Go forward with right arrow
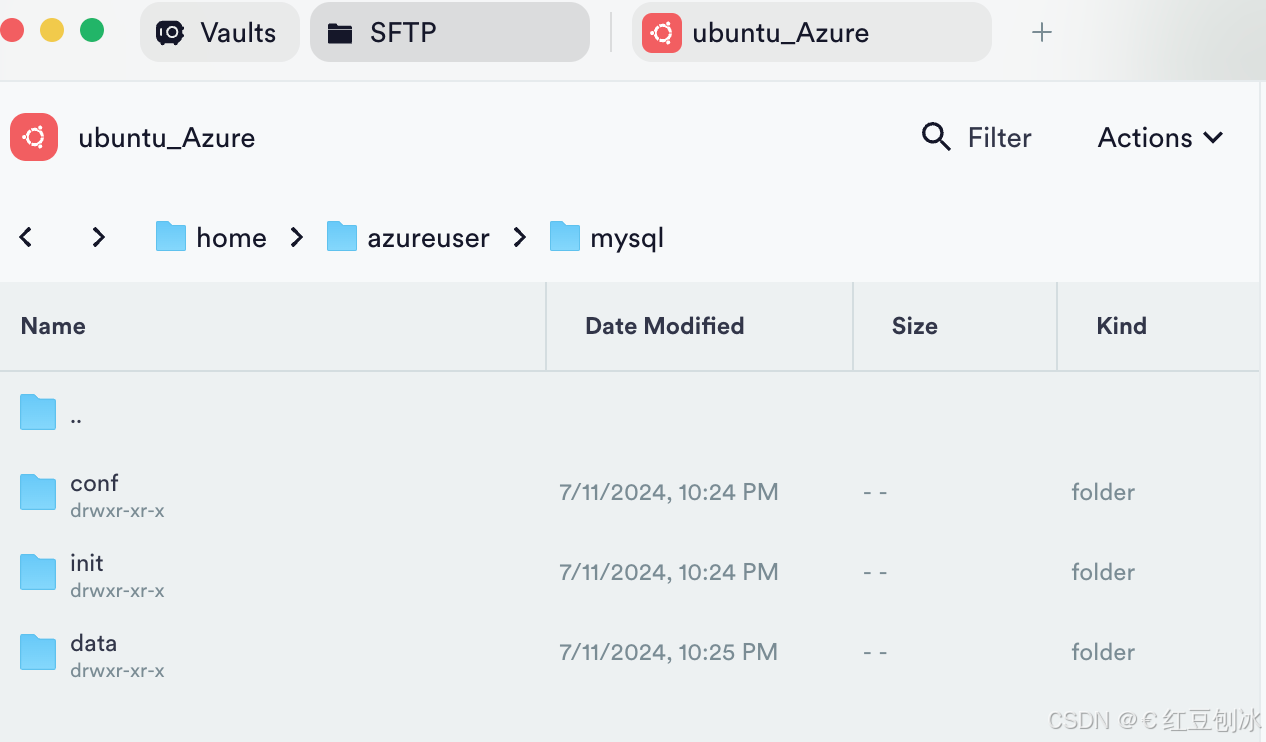The image size is (1266, 742). (98, 237)
